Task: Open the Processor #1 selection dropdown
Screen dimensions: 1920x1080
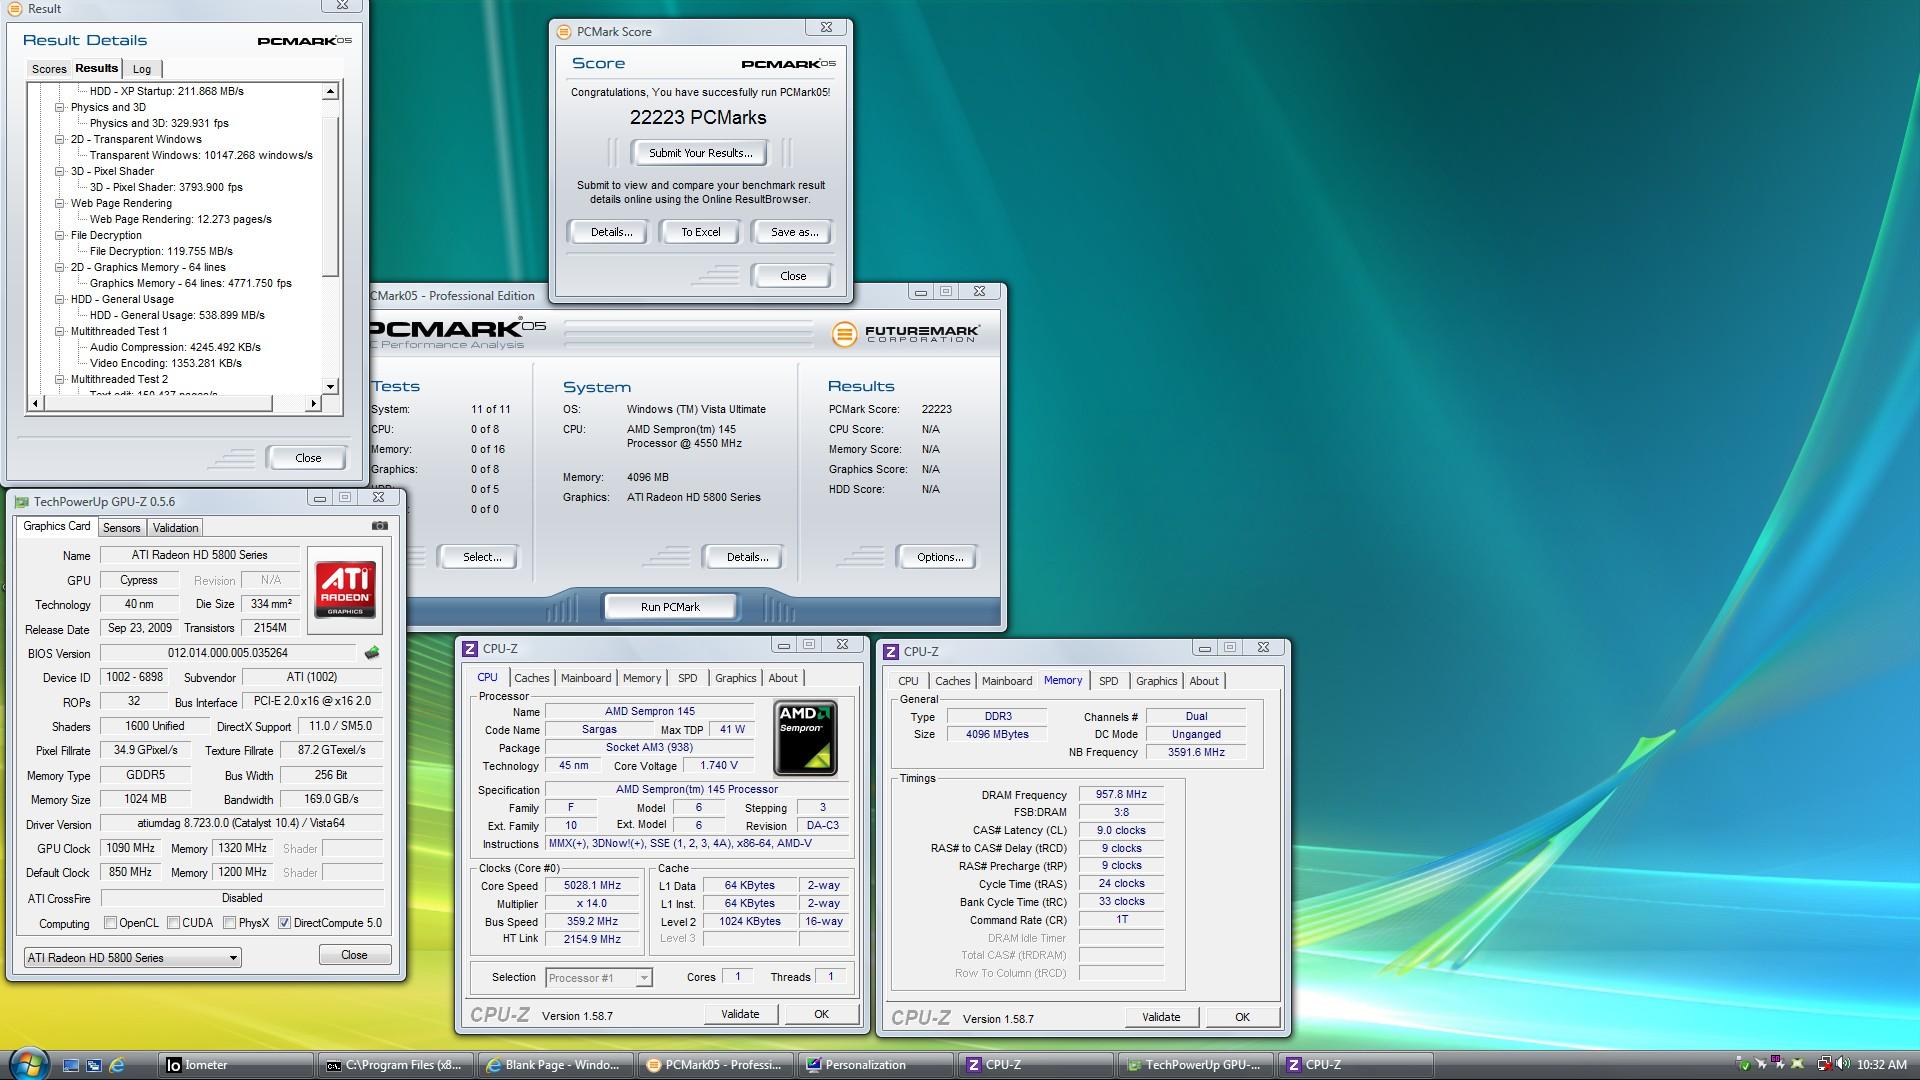Action: pos(598,978)
